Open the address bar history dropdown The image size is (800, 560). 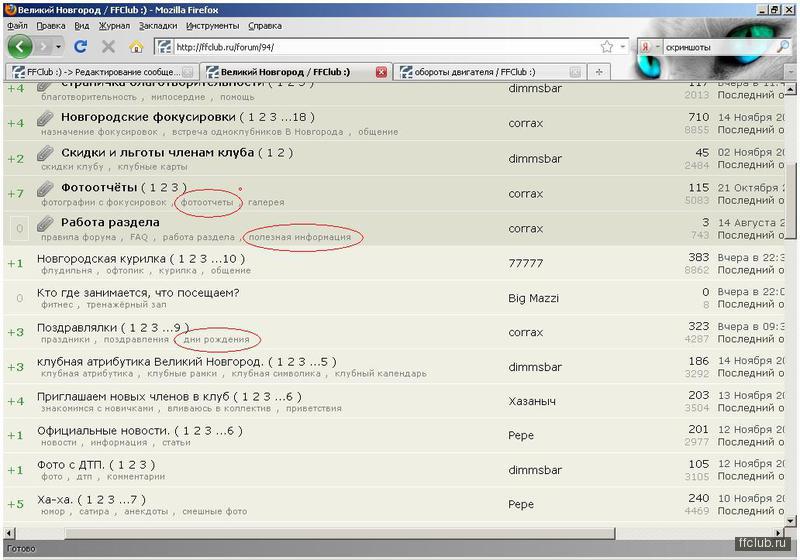pyautogui.click(x=622, y=47)
